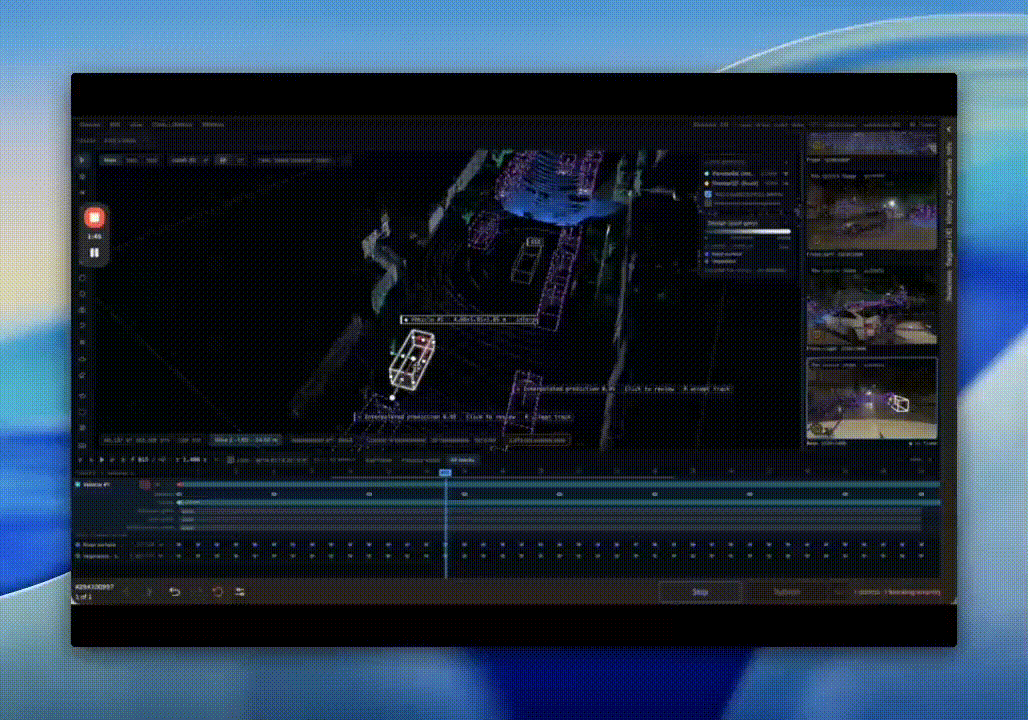
Task: Open the first menu in the top menu bar
Action: [x=90, y=125]
